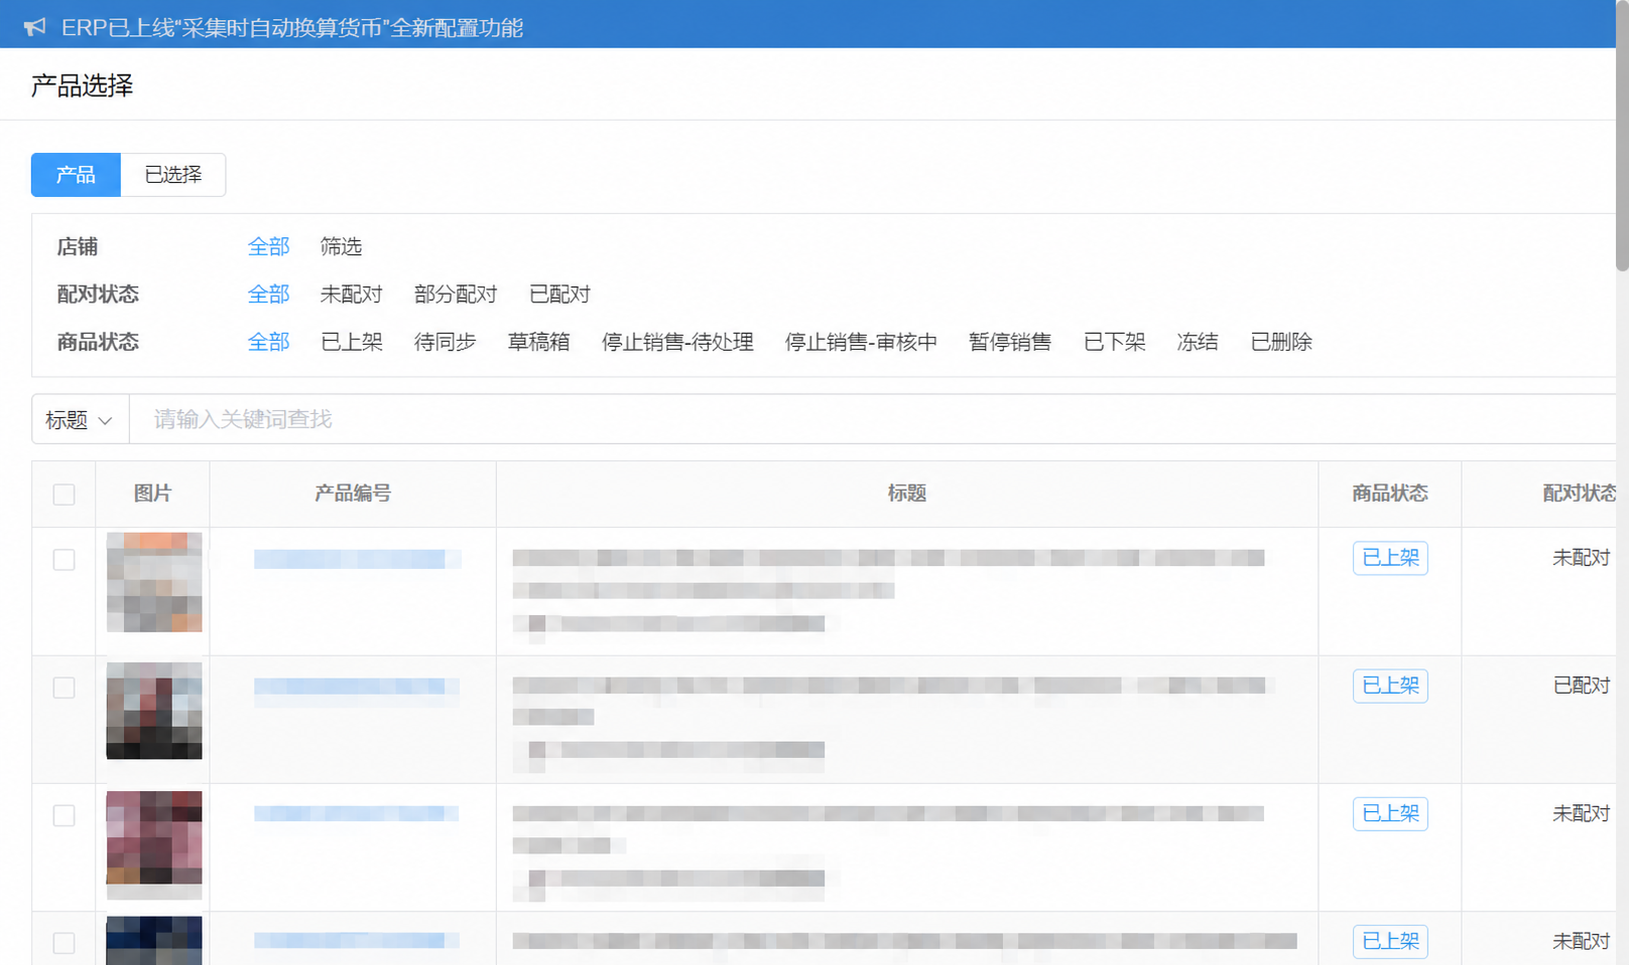This screenshot has height=965, width=1629.
Task: Click the megaphone announcement icon
Action: [35, 27]
